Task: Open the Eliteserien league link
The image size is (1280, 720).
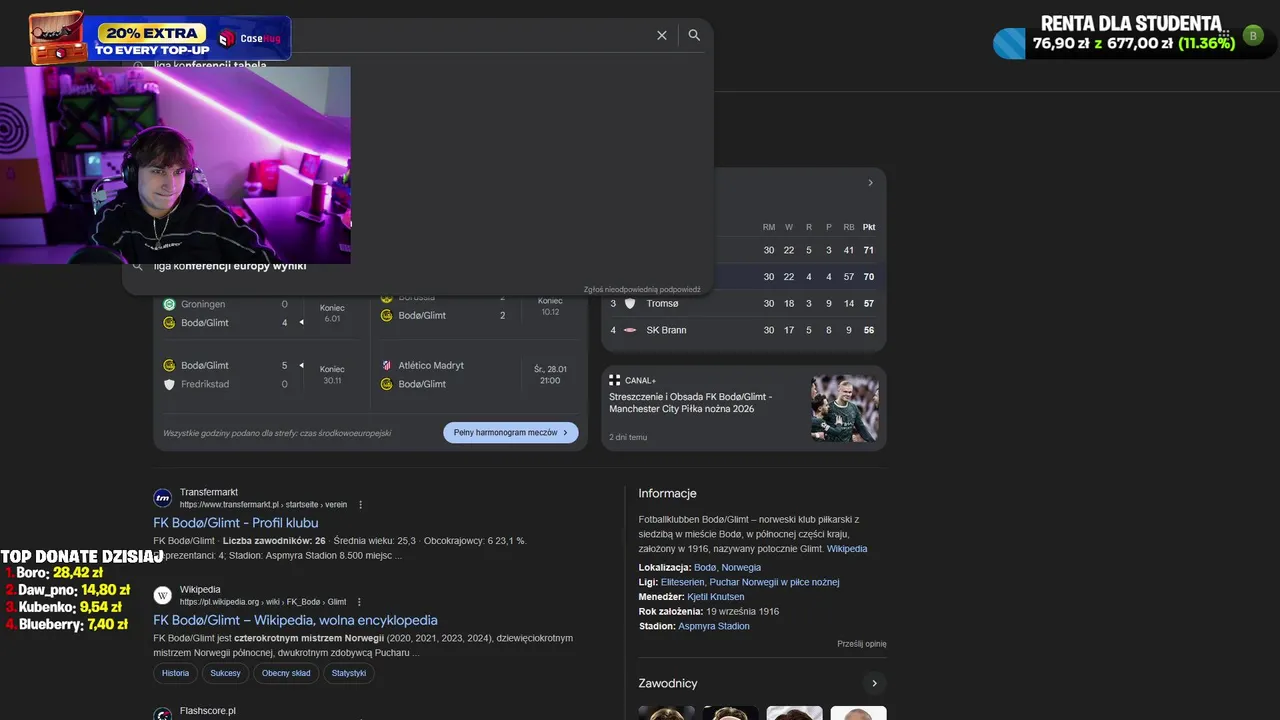Action: click(x=682, y=582)
